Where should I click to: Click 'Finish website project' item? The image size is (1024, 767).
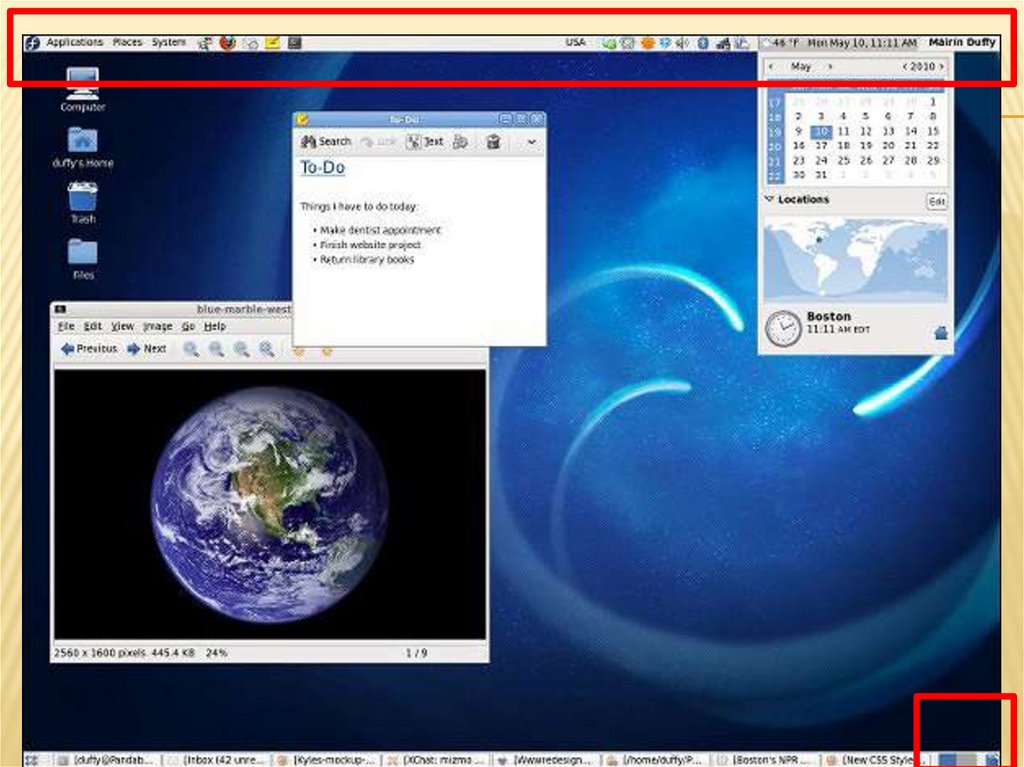tap(370, 244)
